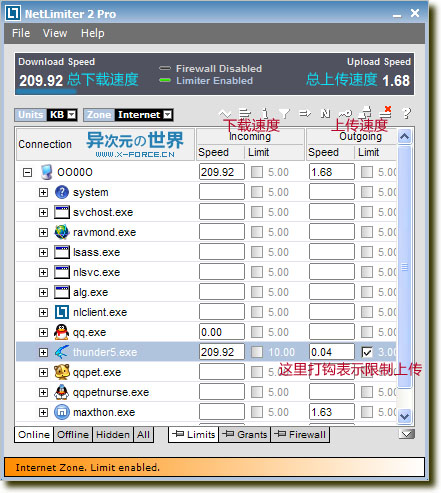441x493 pixels.
Task: Click the traffic chart toolbar icon
Action: click(225, 114)
